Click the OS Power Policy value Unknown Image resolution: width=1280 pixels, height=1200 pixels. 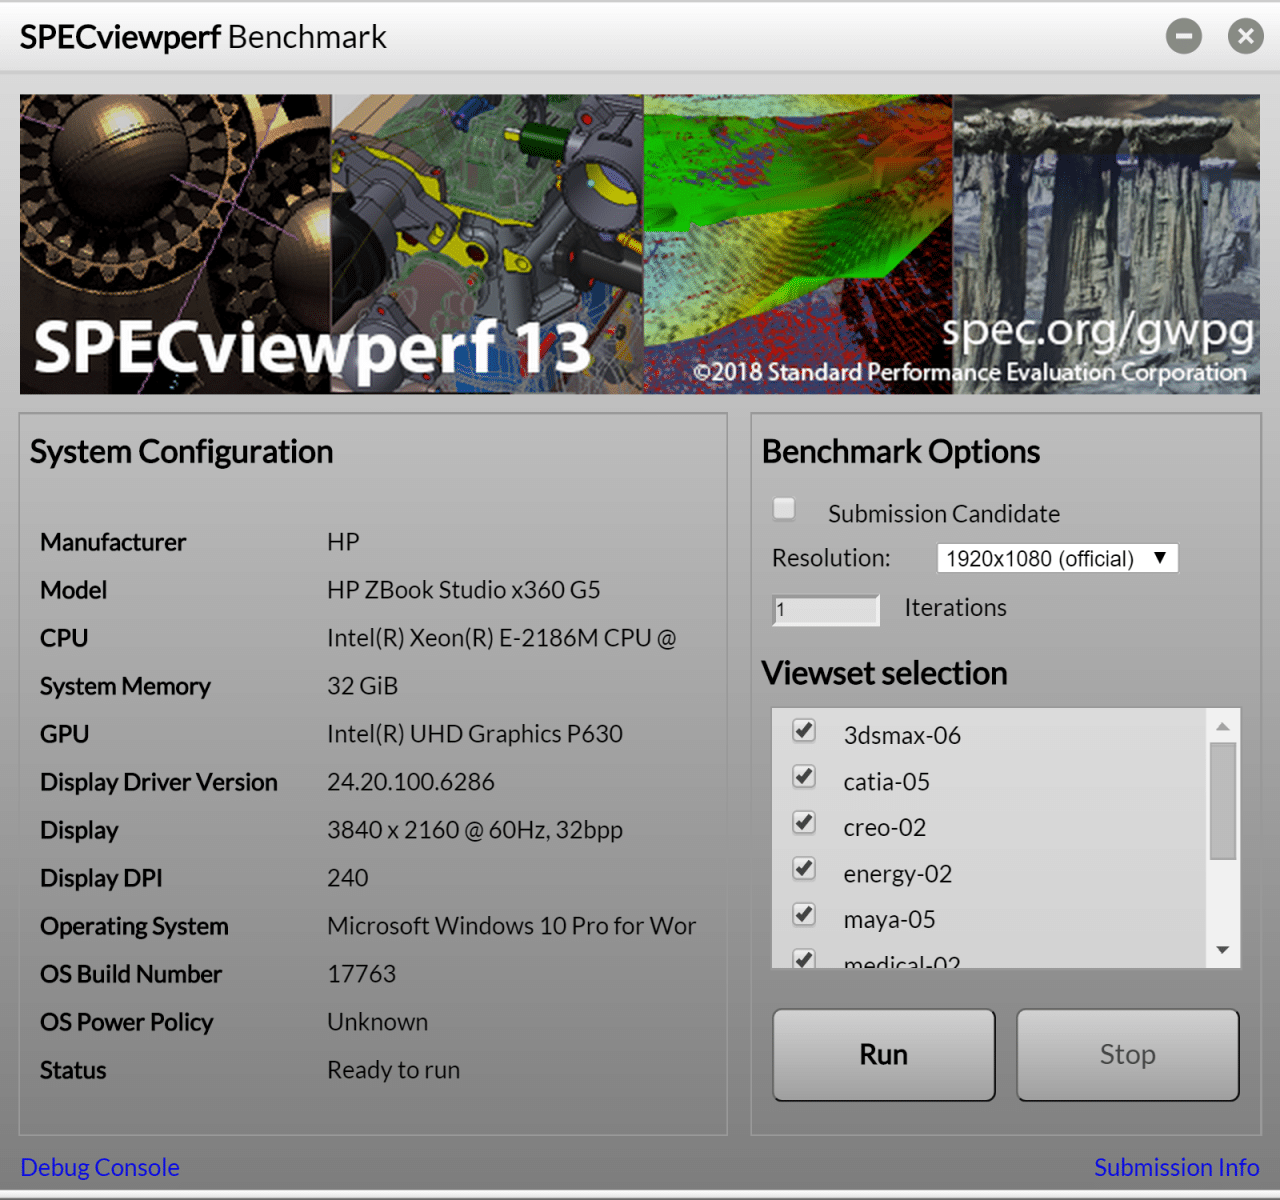click(x=377, y=1022)
